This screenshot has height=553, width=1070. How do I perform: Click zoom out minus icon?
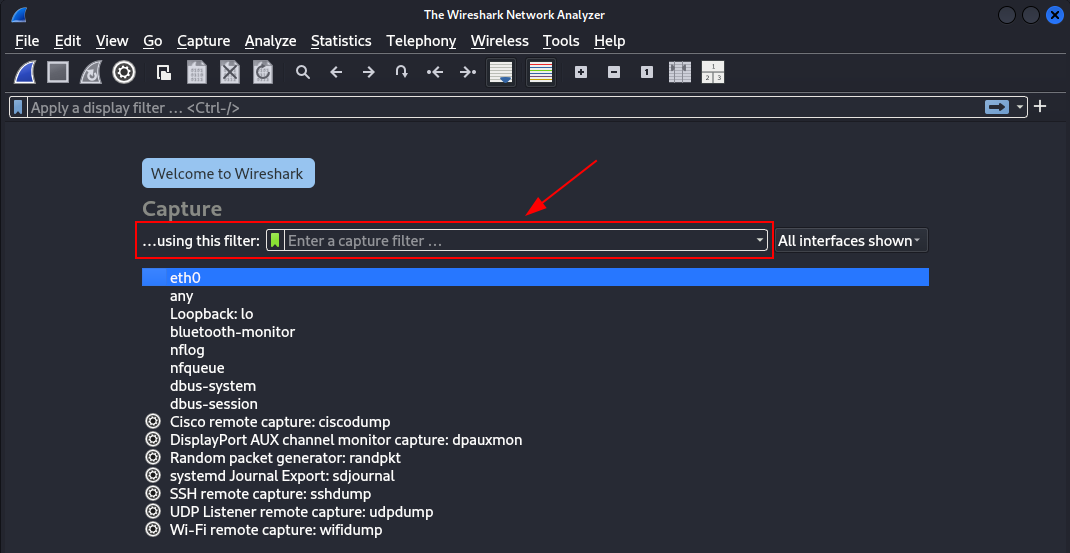tap(614, 72)
